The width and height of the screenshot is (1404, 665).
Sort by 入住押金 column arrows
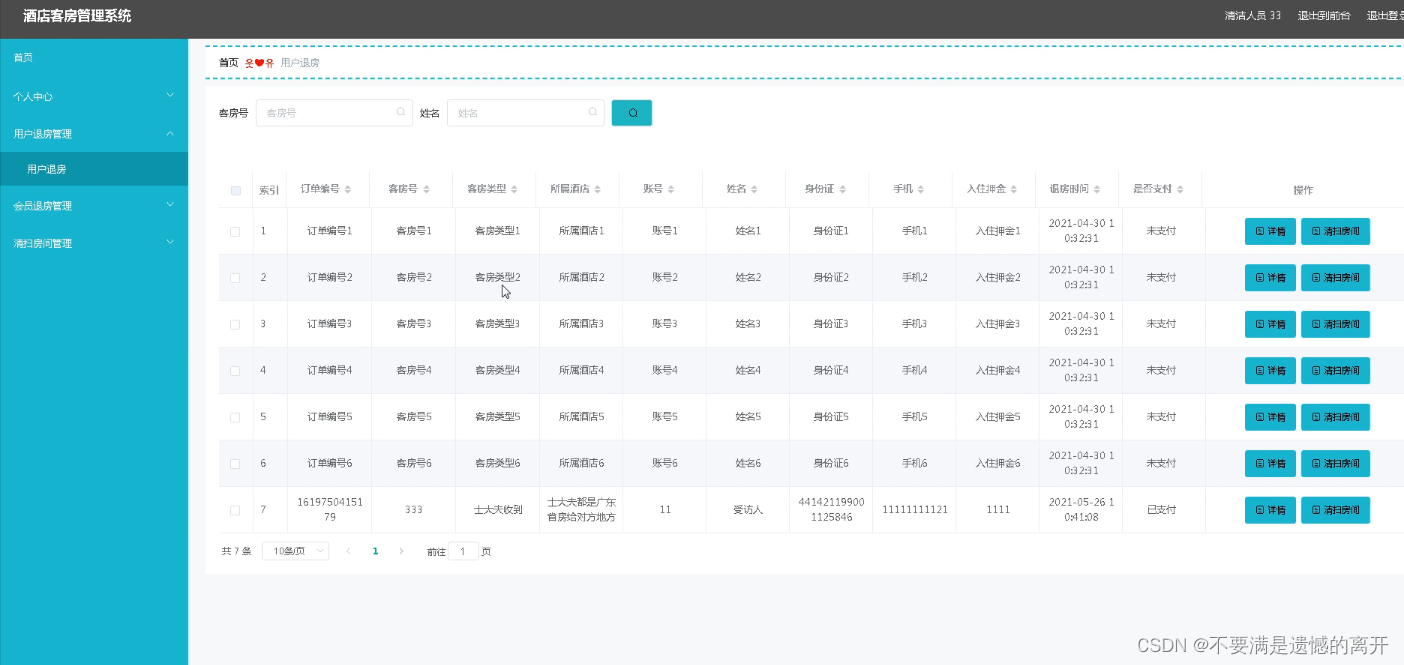pyautogui.click(x=1015, y=189)
